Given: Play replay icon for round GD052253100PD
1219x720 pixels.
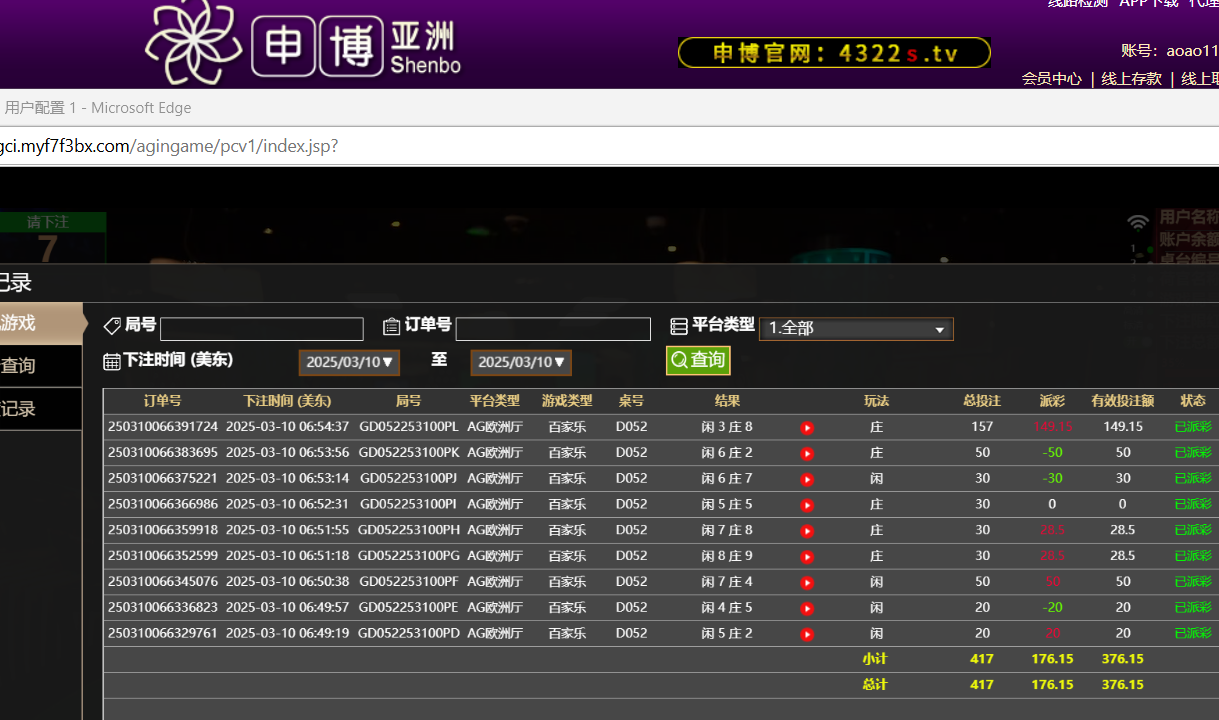Looking at the screenshot, I should 807,634.
